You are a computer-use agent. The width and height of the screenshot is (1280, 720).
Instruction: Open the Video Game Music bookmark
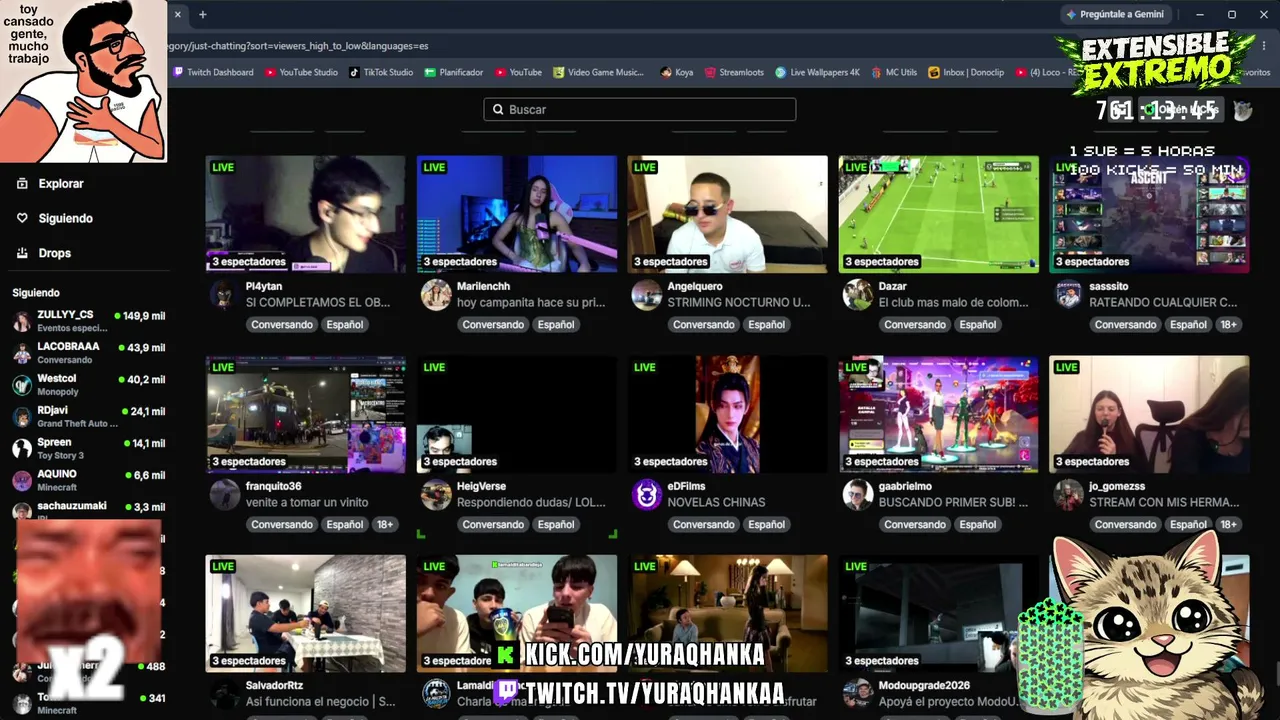click(598, 72)
